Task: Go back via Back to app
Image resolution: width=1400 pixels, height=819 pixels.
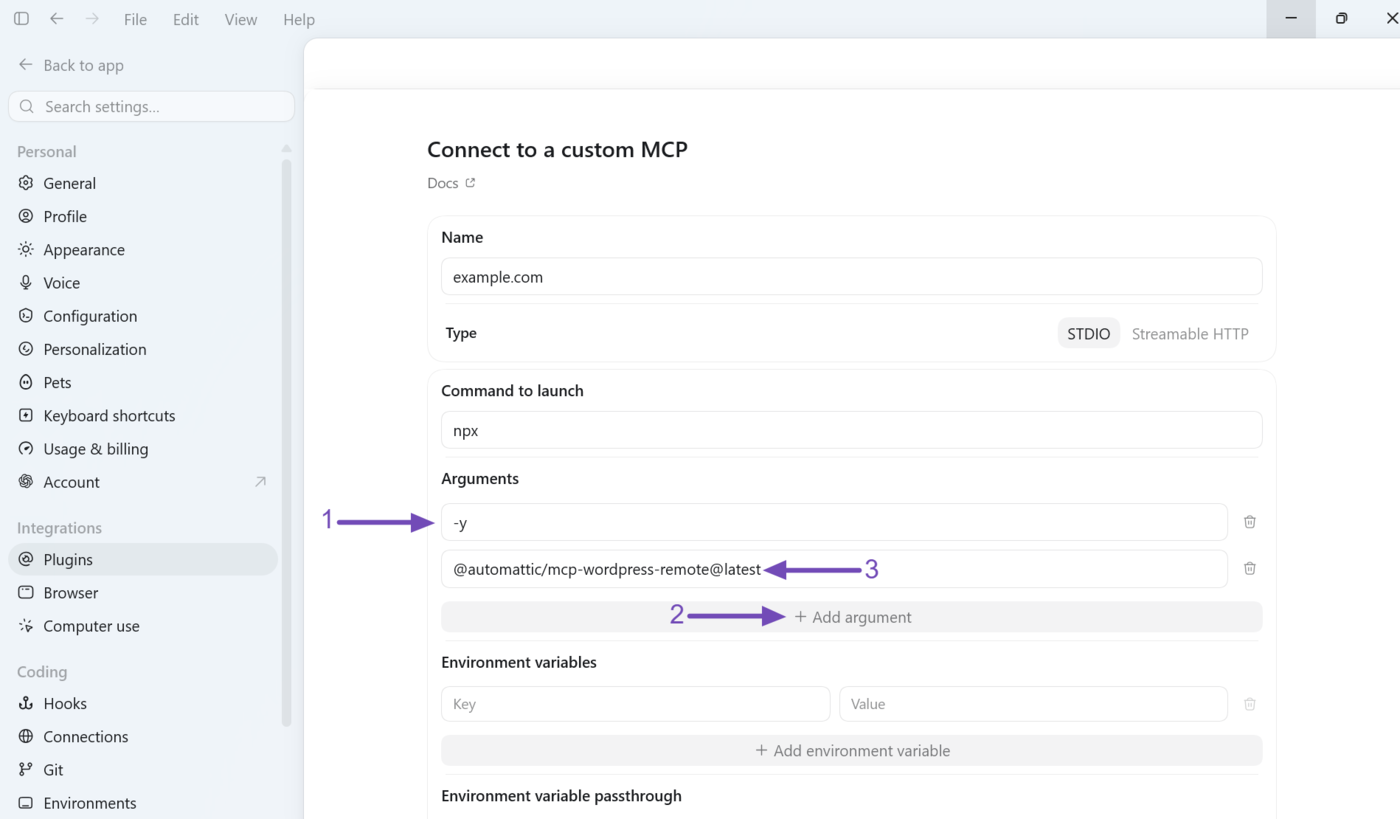Action: 71,65
